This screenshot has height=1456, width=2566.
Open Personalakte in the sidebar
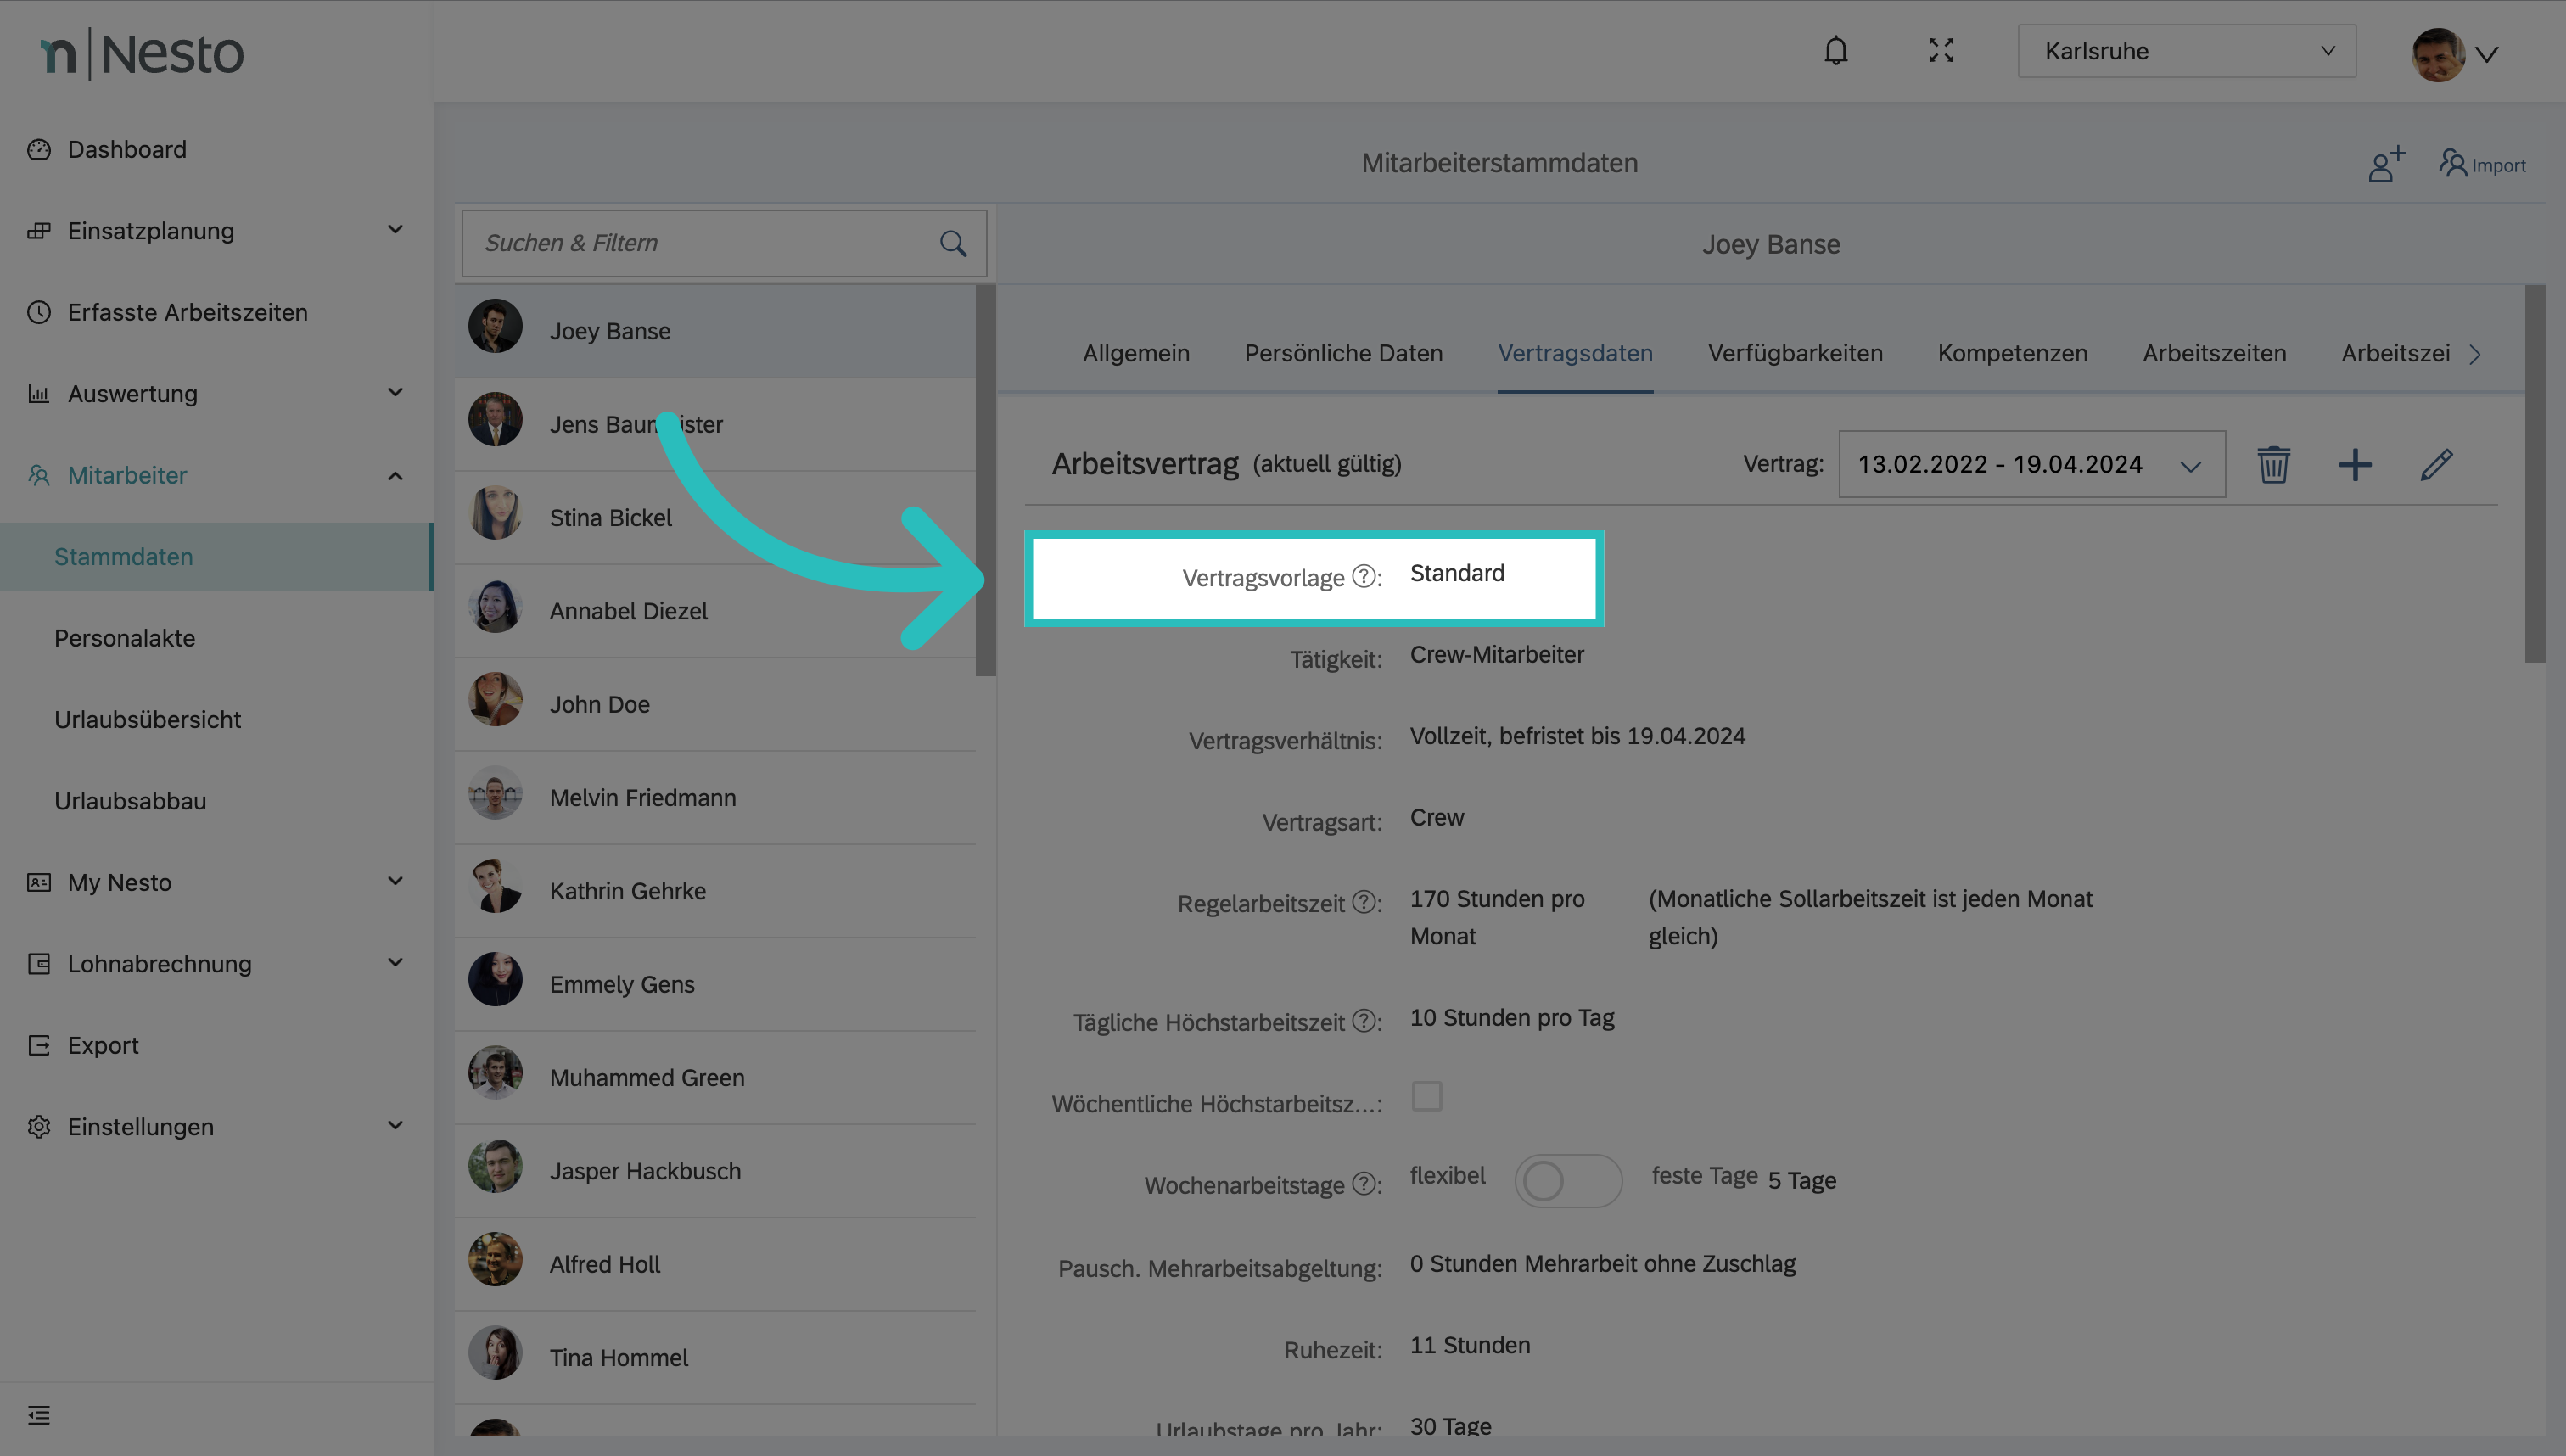click(x=125, y=638)
